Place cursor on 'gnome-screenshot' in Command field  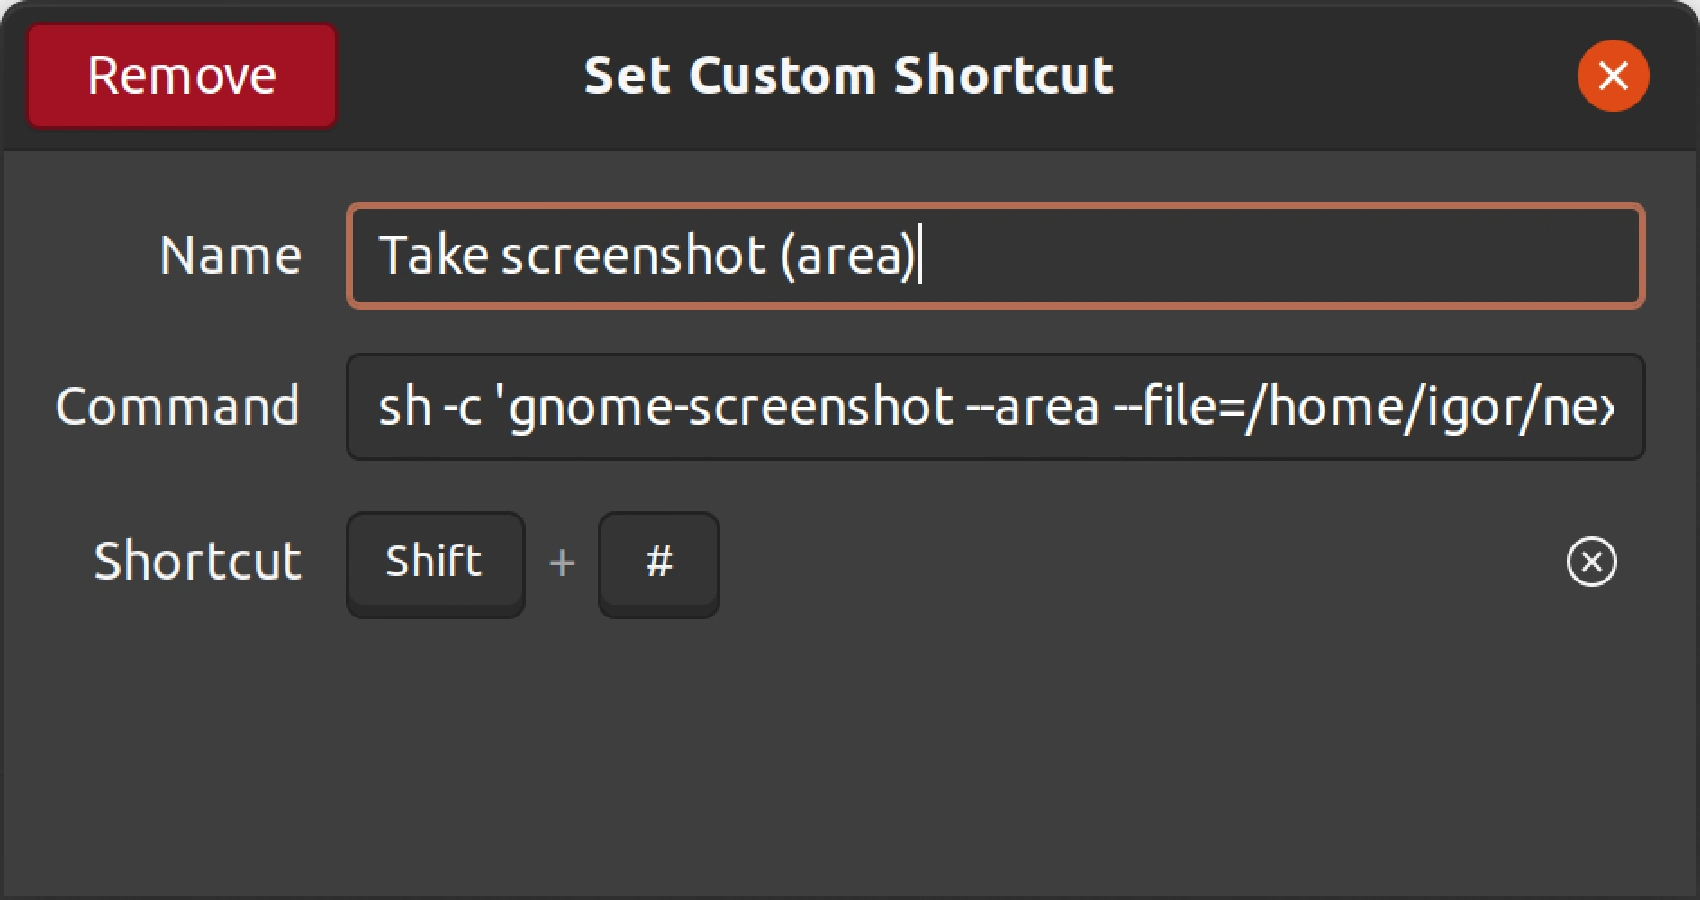[730, 407]
